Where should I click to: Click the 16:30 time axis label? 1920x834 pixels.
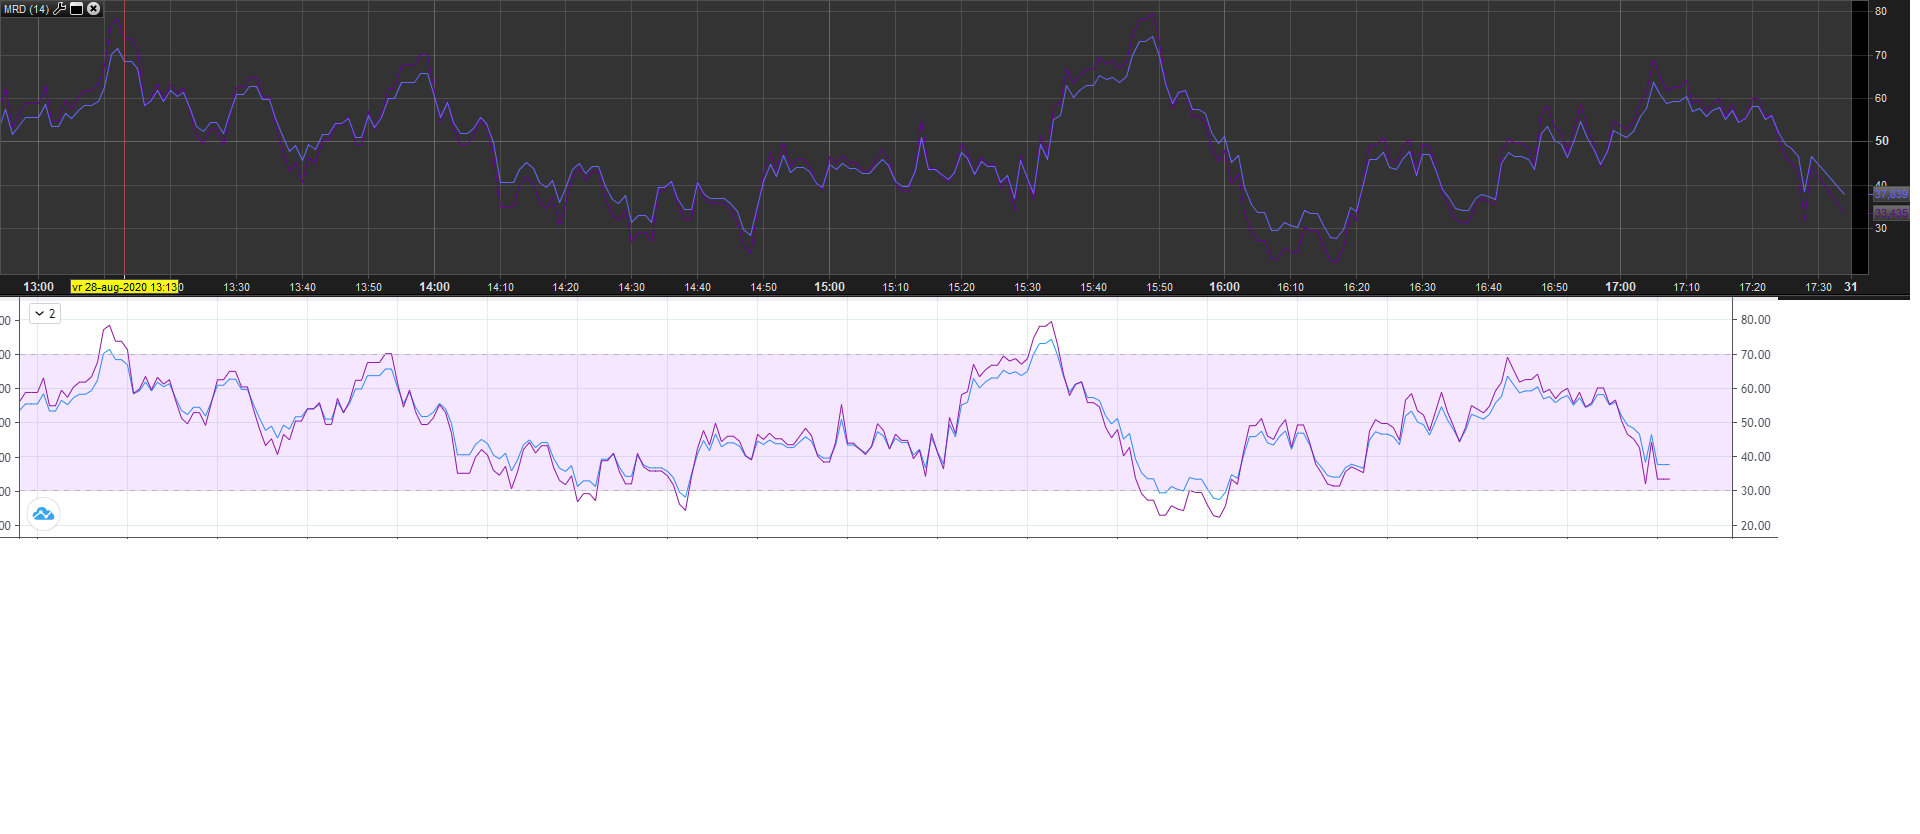coord(1422,287)
